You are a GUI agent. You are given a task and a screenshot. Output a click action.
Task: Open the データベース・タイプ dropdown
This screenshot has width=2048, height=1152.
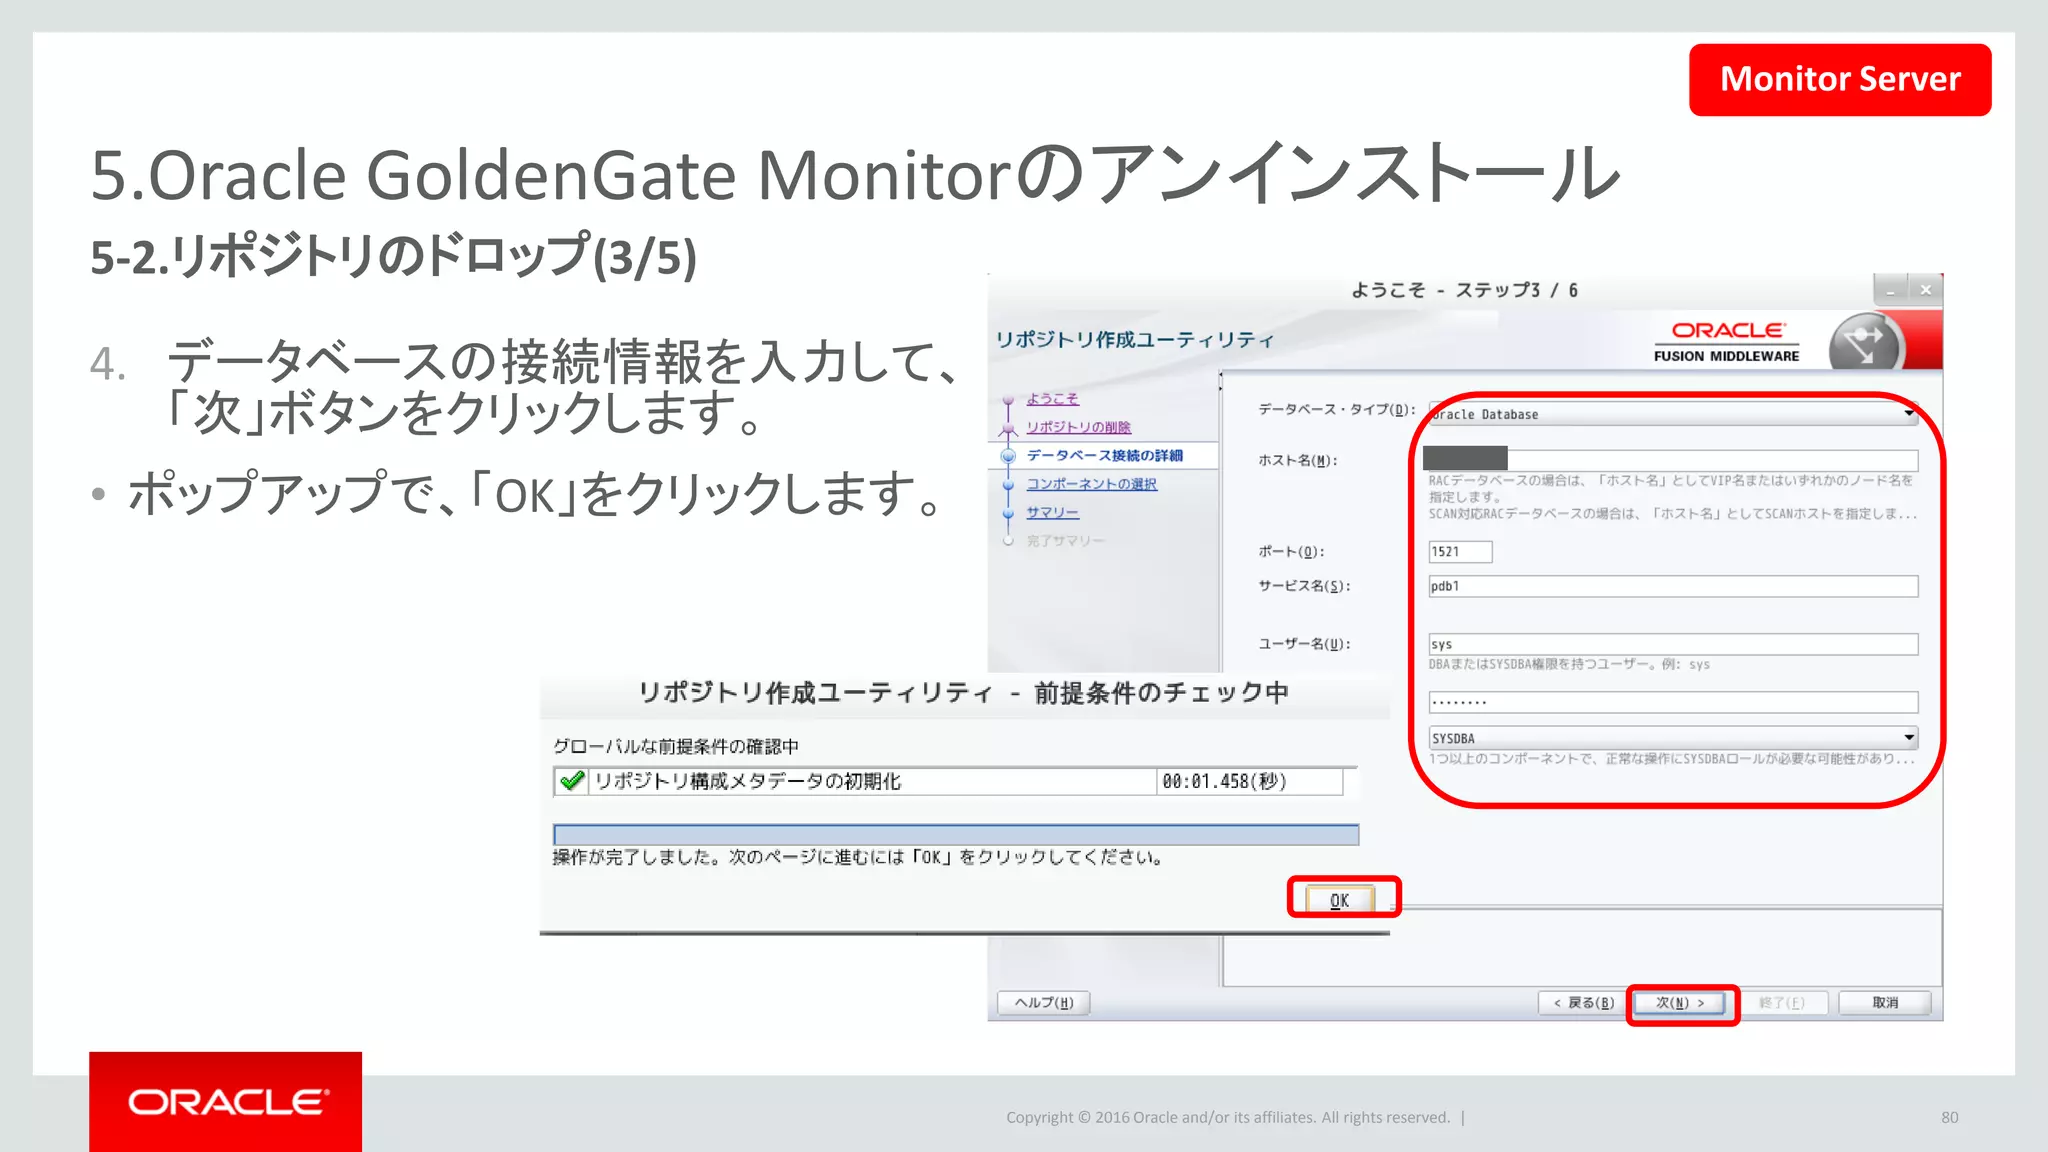[x=1673, y=414]
